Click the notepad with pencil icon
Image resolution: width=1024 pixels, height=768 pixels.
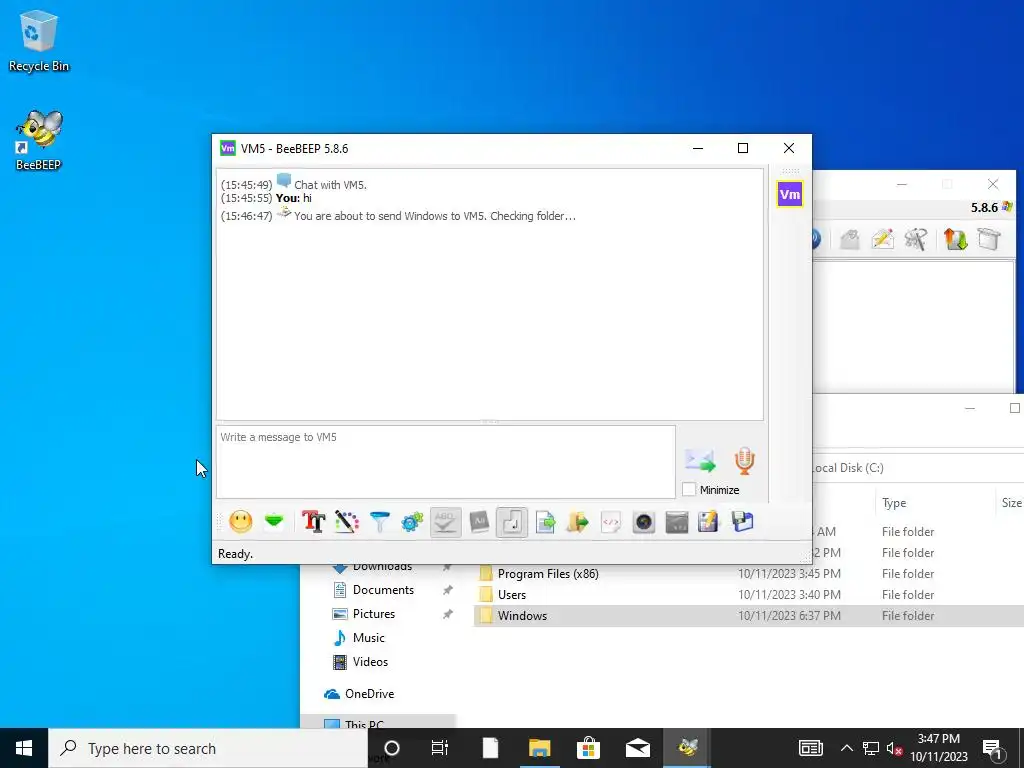pyautogui.click(x=709, y=522)
